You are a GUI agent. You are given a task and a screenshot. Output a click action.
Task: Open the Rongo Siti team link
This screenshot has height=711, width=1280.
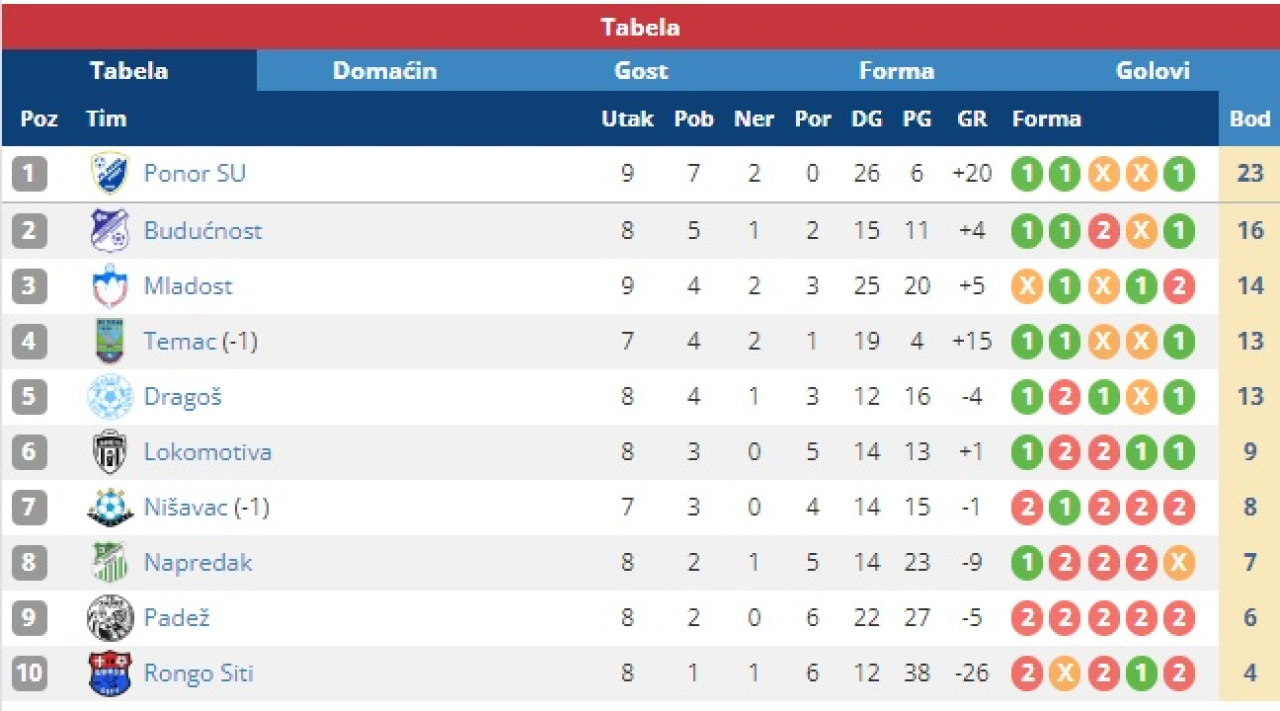point(198,673)
